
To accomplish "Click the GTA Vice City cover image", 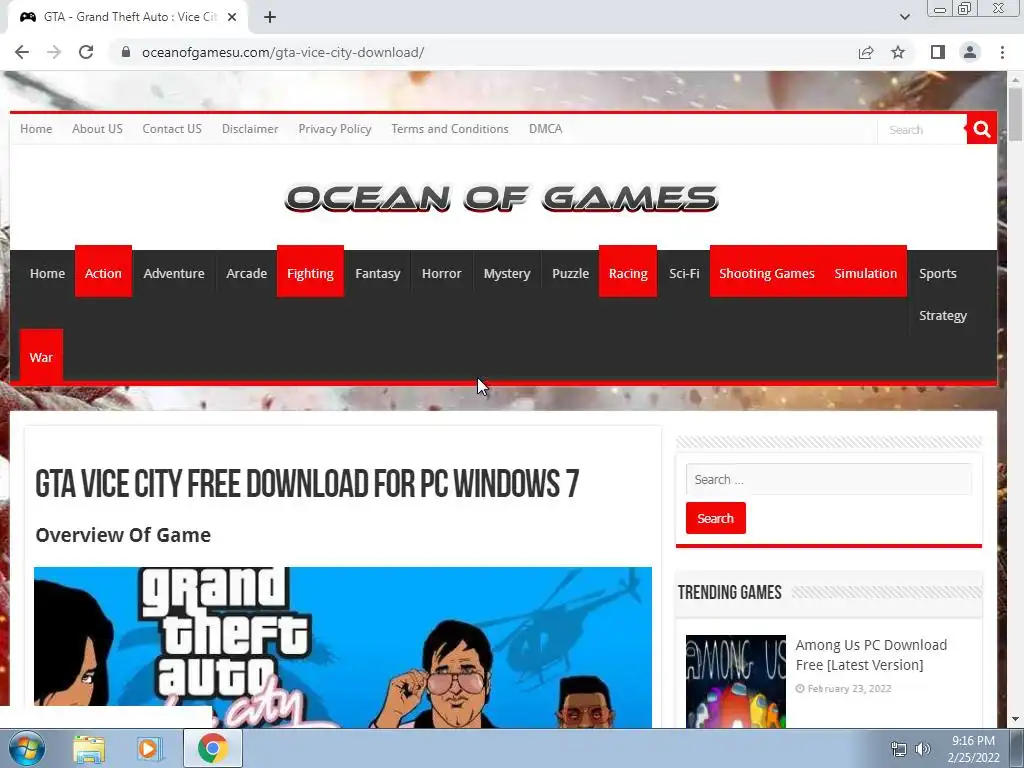I will tap(343, 647).
